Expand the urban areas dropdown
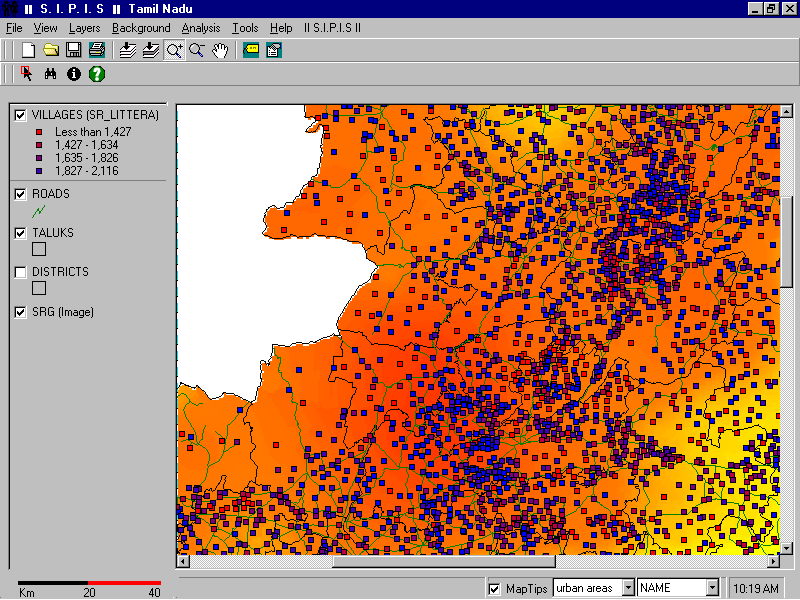The height and width of the screenshot is (600, 800). point(628,588)
